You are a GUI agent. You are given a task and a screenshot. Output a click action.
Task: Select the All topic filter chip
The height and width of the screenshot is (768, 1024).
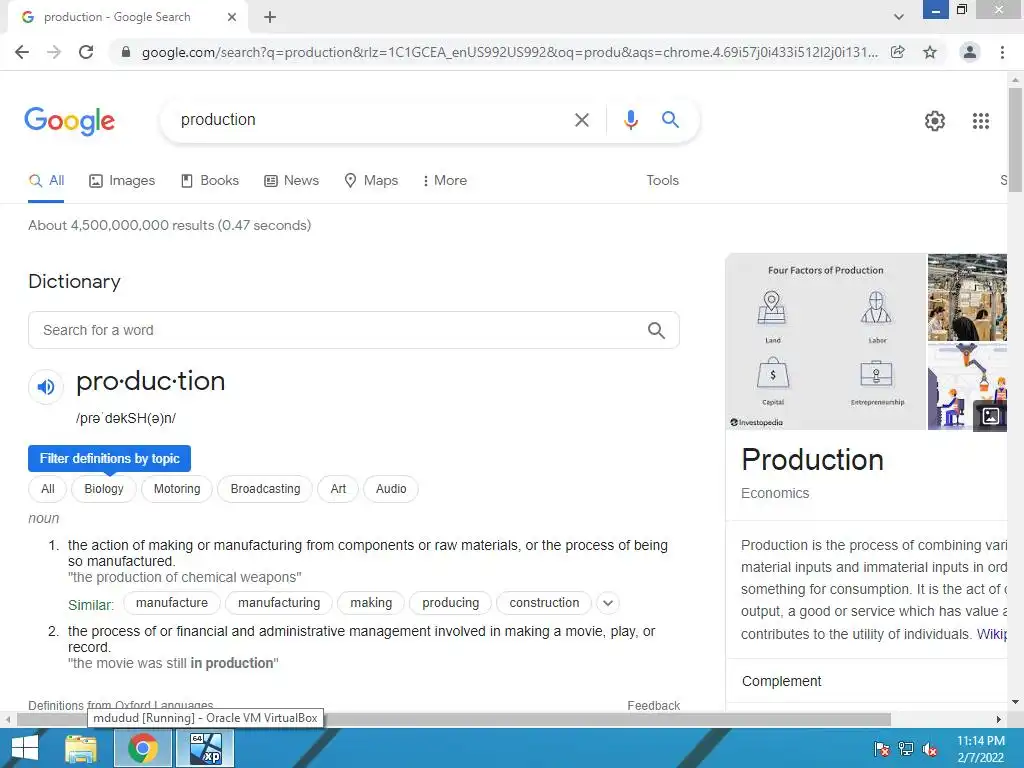click(x=48, y=489)
